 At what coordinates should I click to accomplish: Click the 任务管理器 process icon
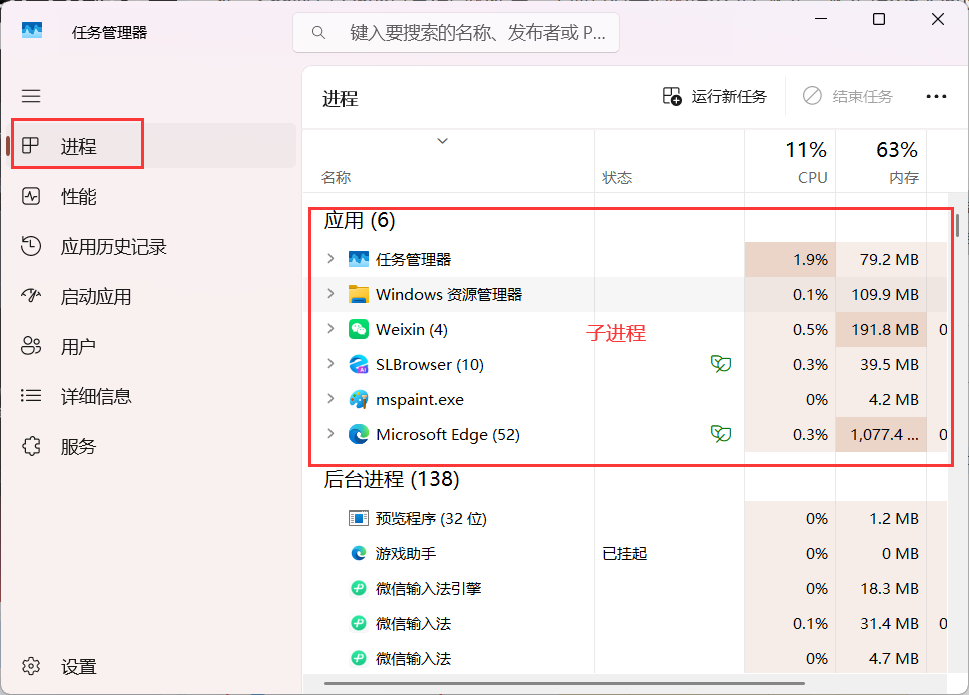(358, 259)
